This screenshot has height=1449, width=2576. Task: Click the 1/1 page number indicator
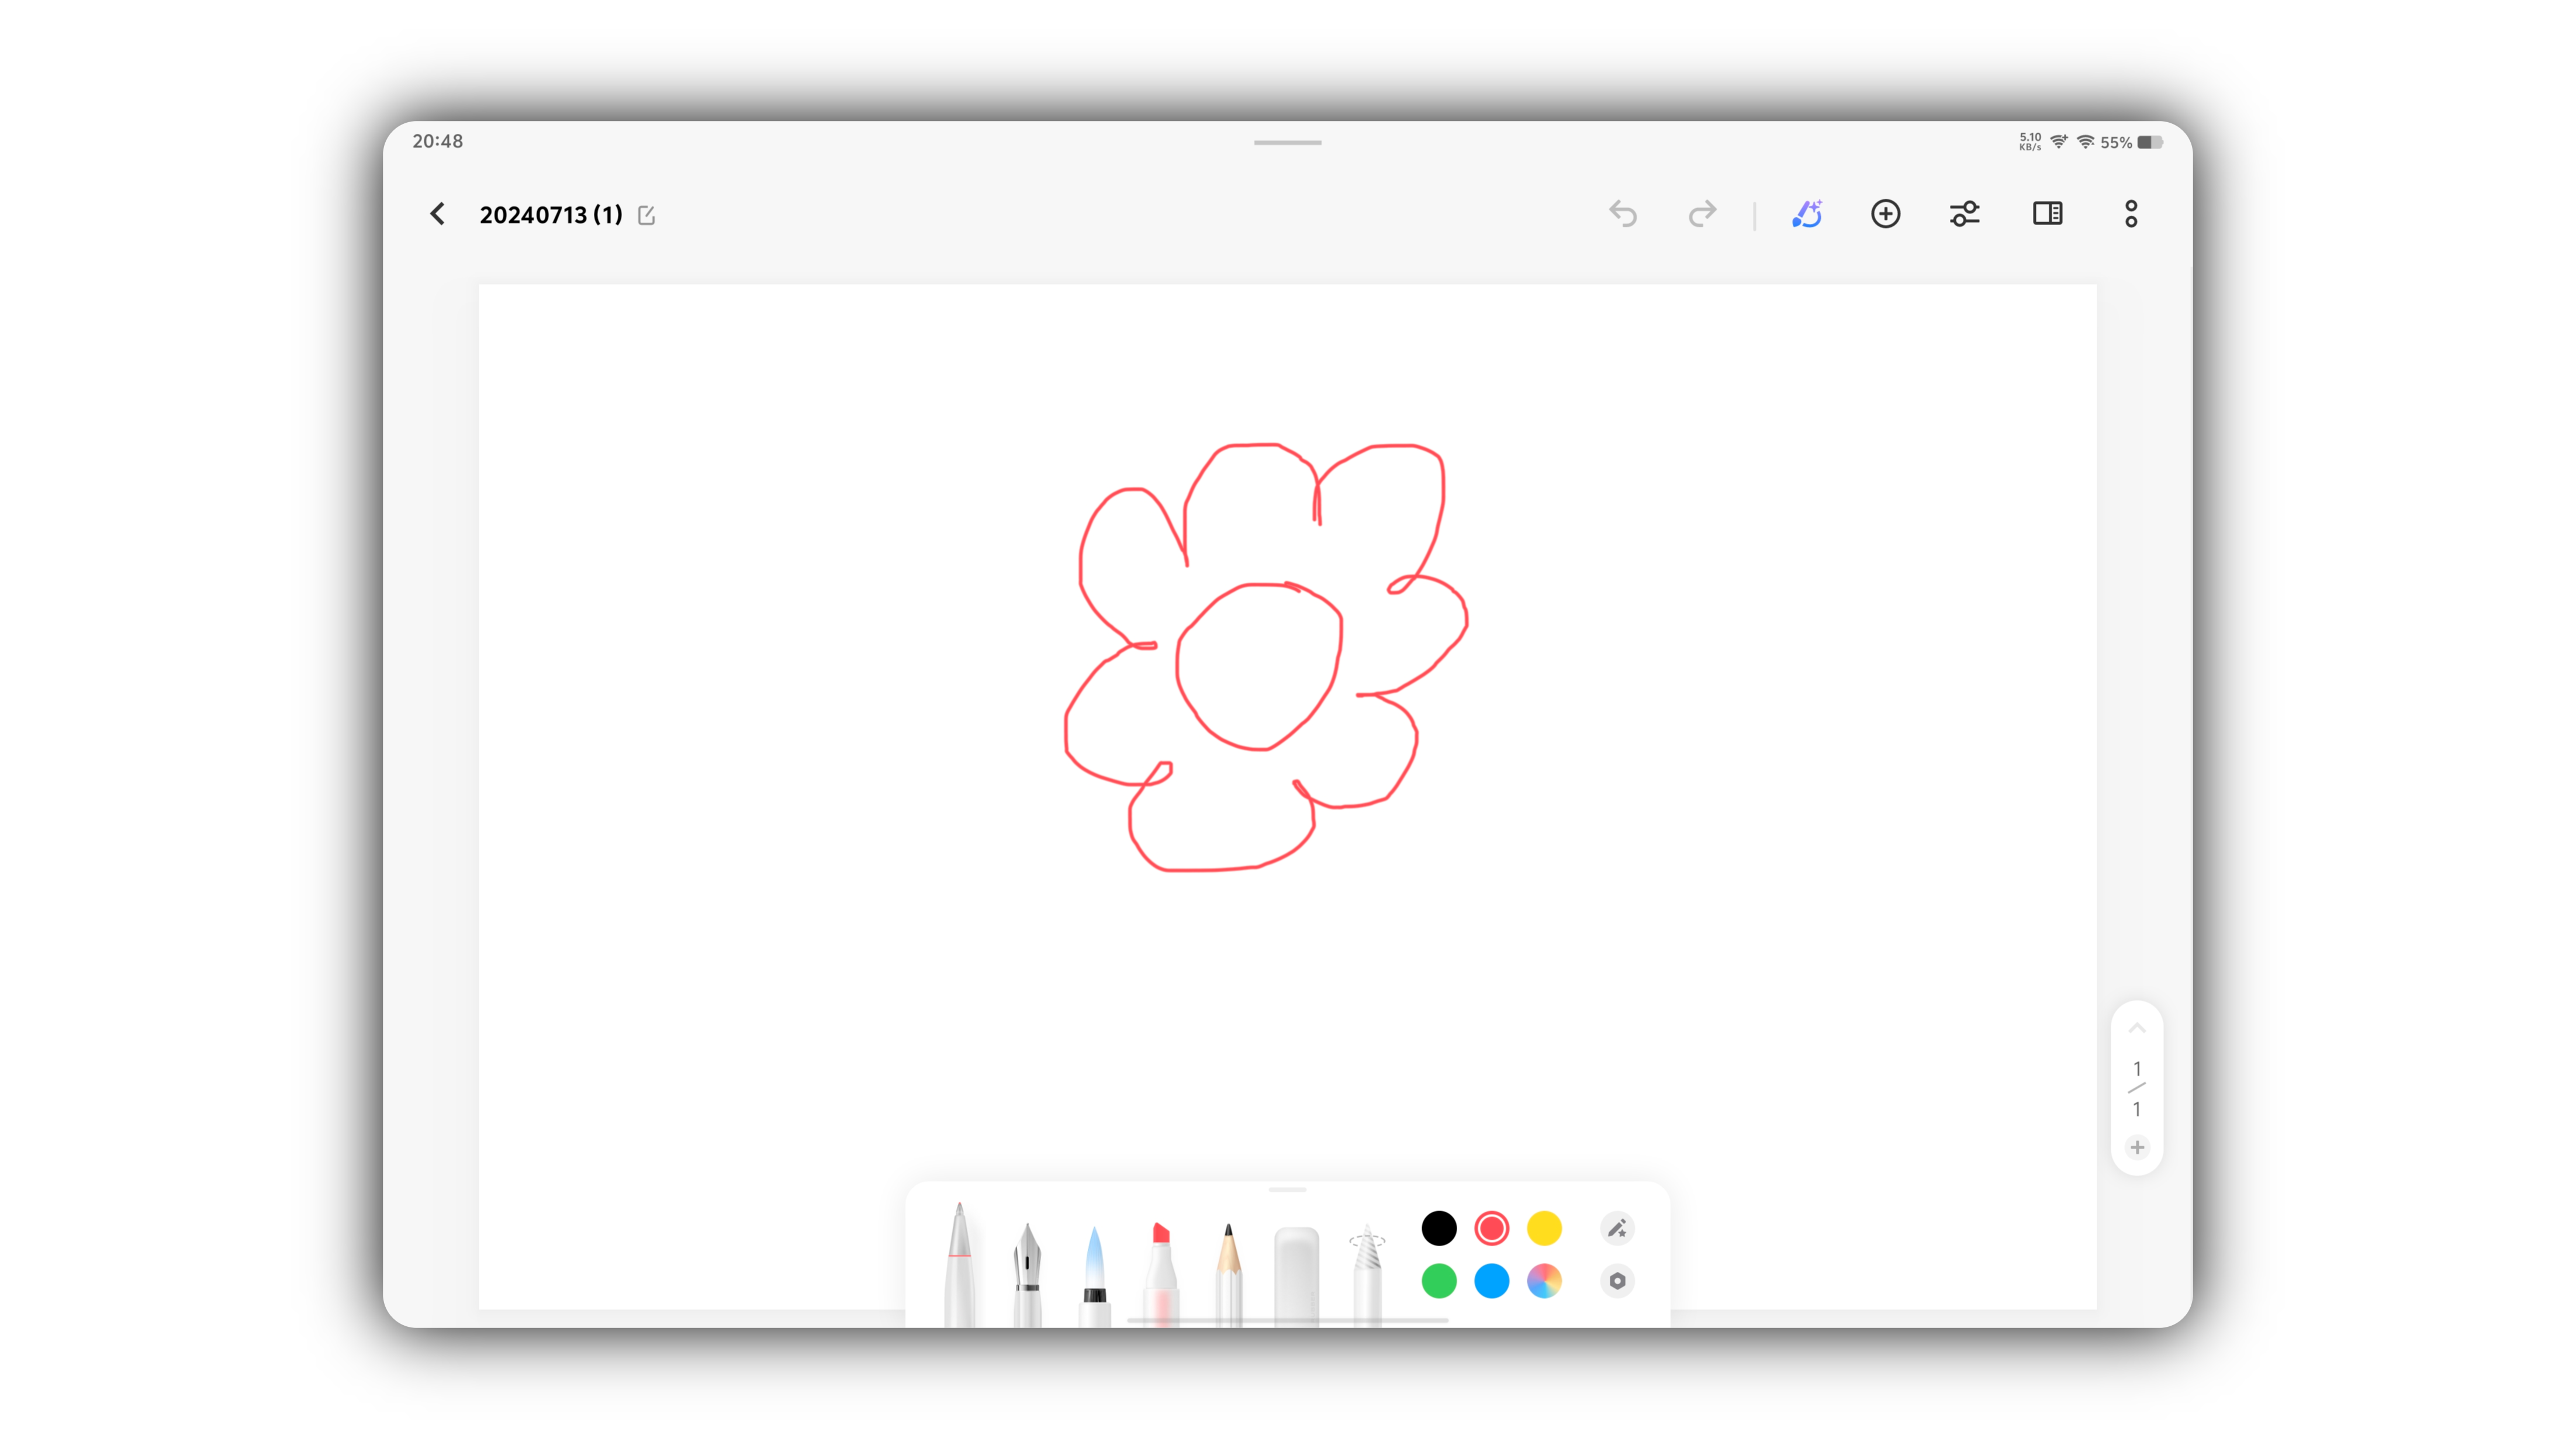pos(2137,1088)
